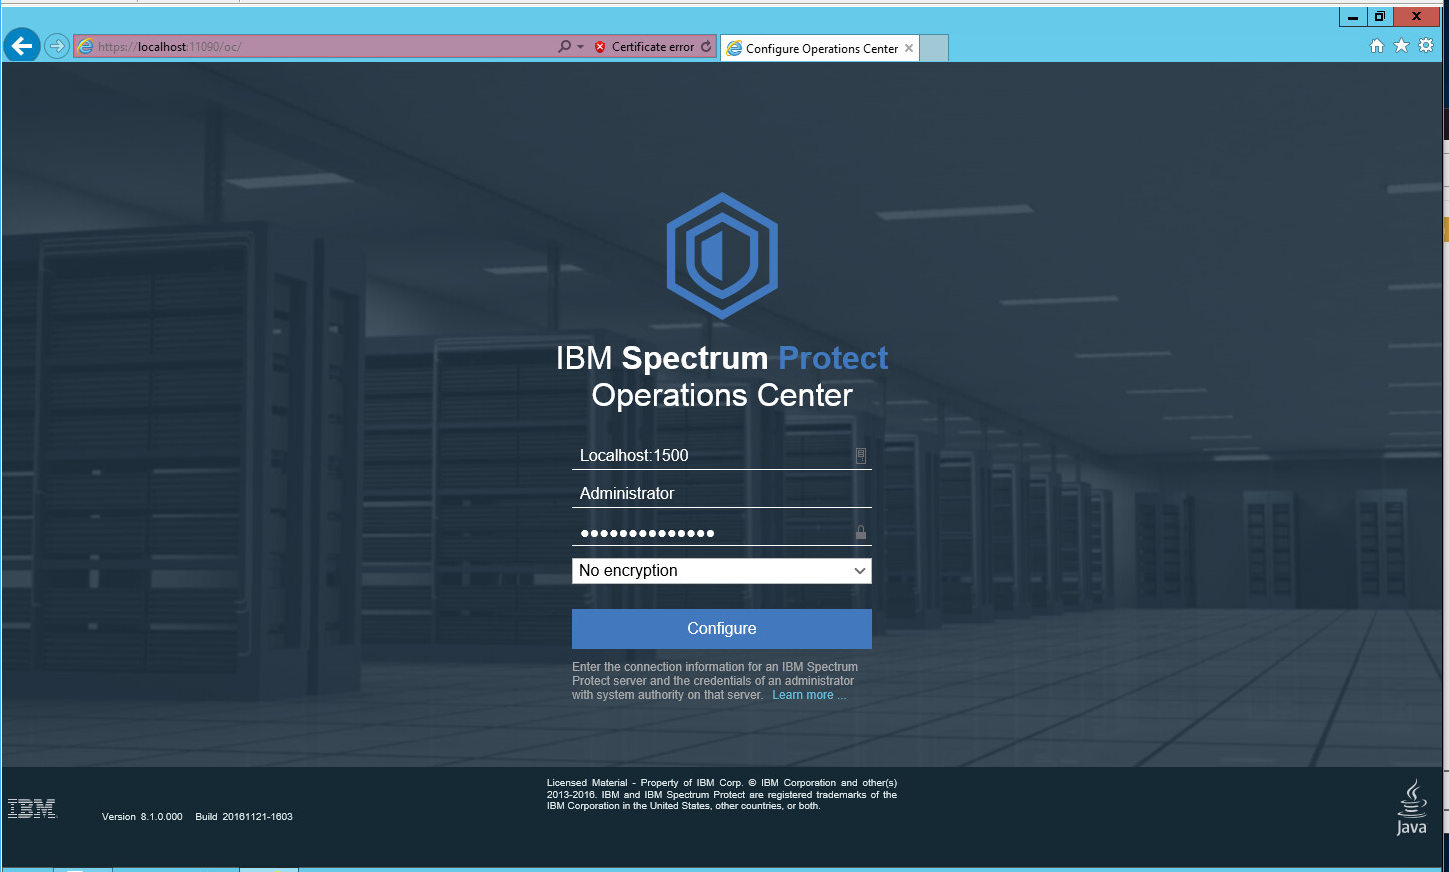Click the padlock icon in password field
This screenshot has width=1449, height=872.
(860, 532)
